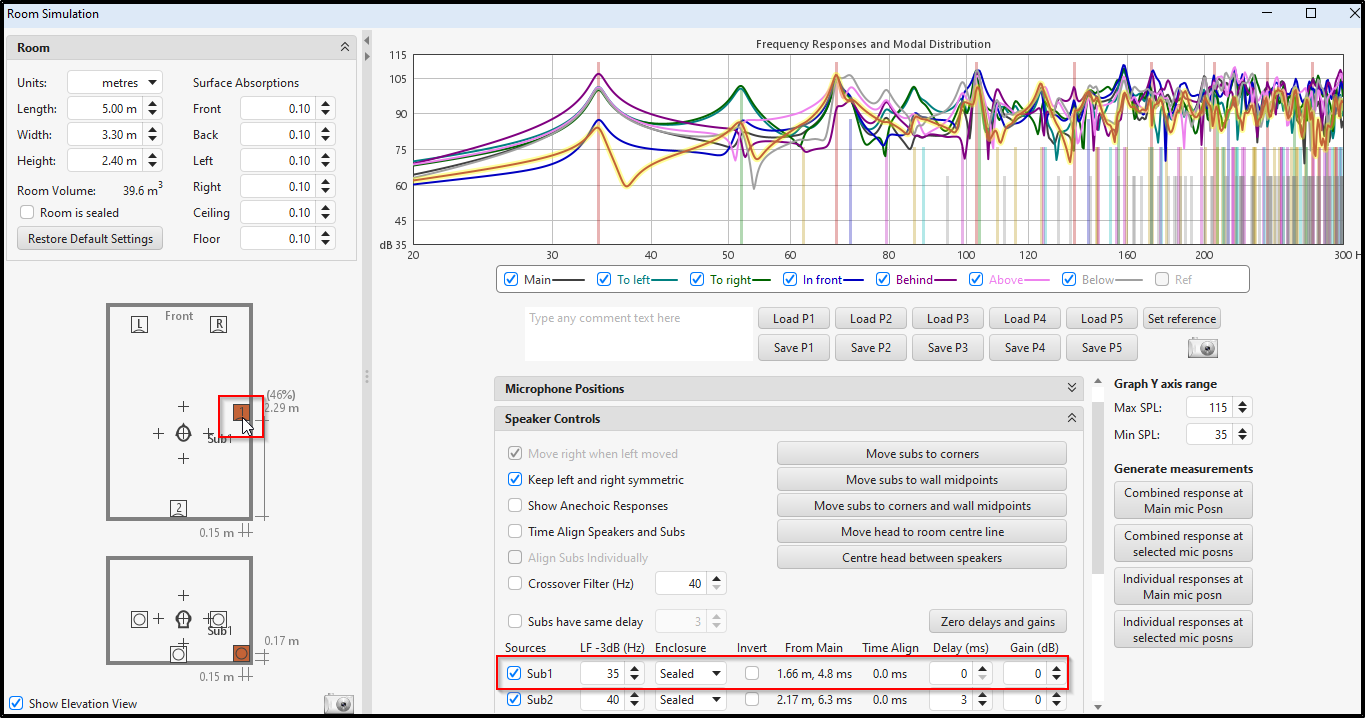Click the left speaker L icon in plan view
1365x718 pixels.
tap(139, 324)
